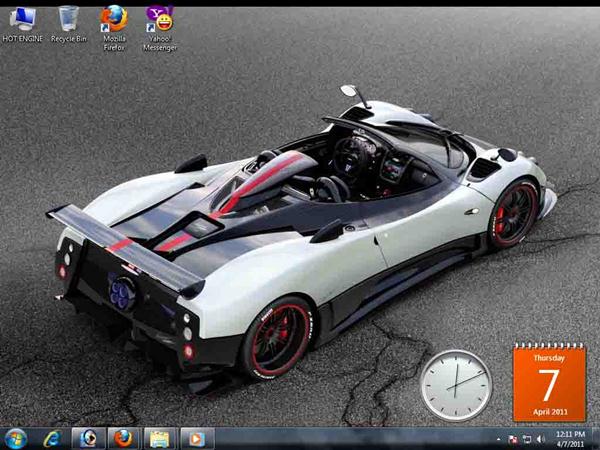Open Firefox from the taskbar
Viewport: 600px width, 450px height.
click(x=123, y=438)
